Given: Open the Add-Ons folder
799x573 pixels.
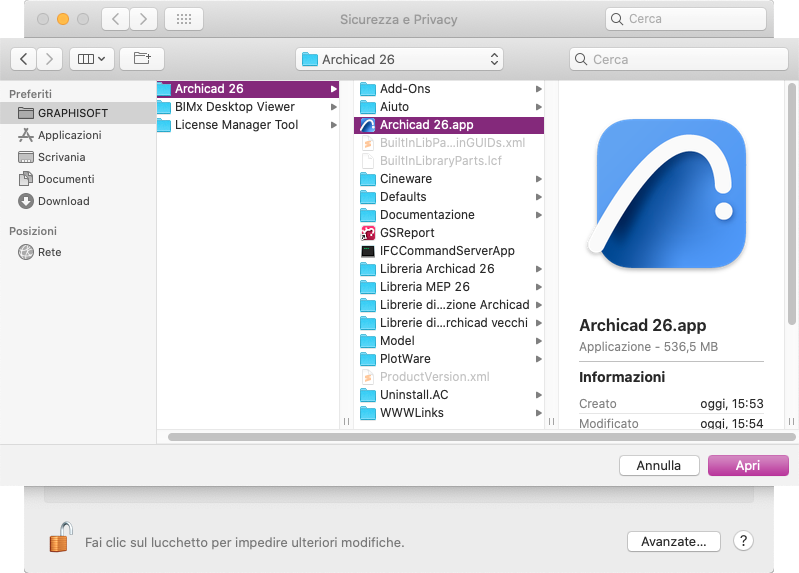Looking at the screenshot, I should [449, 89].
